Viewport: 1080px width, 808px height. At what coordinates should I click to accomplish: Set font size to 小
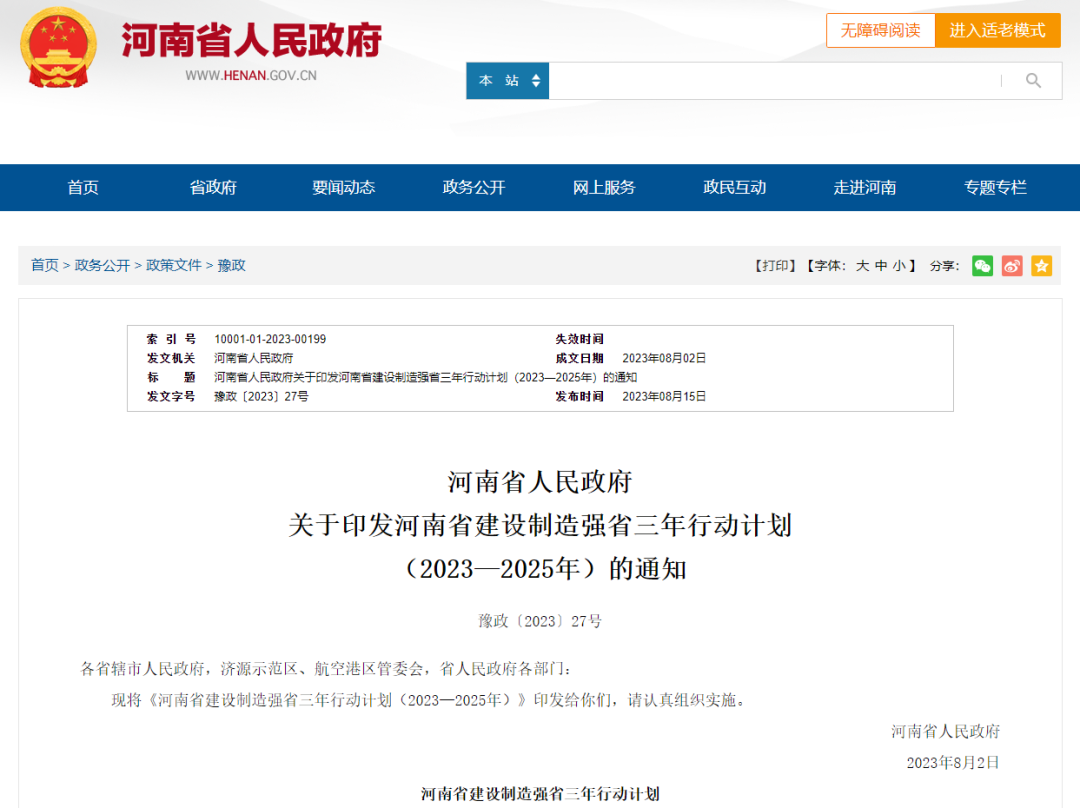click(x=899, y=266)
